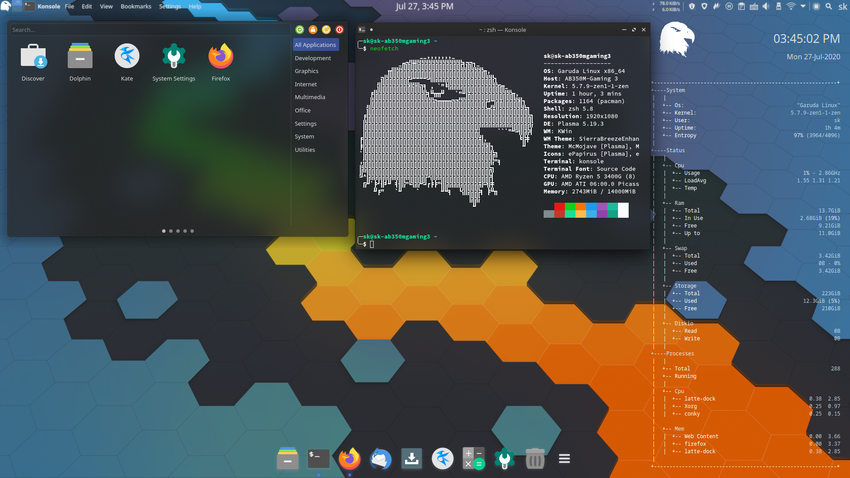Screen dimensions: 850x478
Task: Click the Konsole window icon in the title bar
Action: [362, 30]
